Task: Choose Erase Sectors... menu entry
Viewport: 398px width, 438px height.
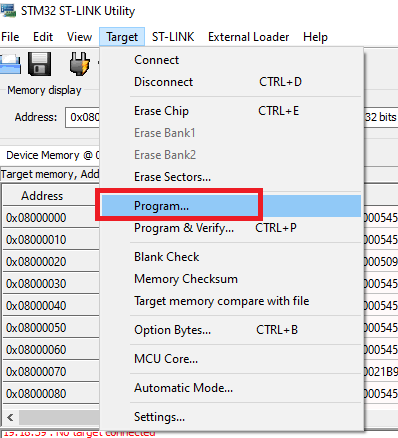Action: click(231, 177)
